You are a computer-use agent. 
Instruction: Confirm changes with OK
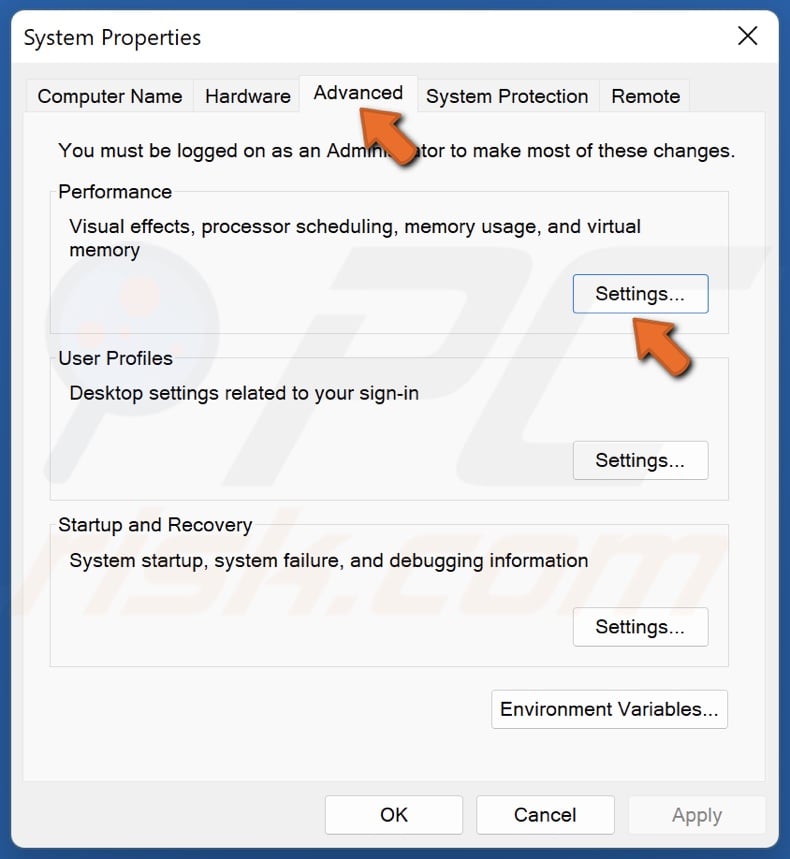393,815
